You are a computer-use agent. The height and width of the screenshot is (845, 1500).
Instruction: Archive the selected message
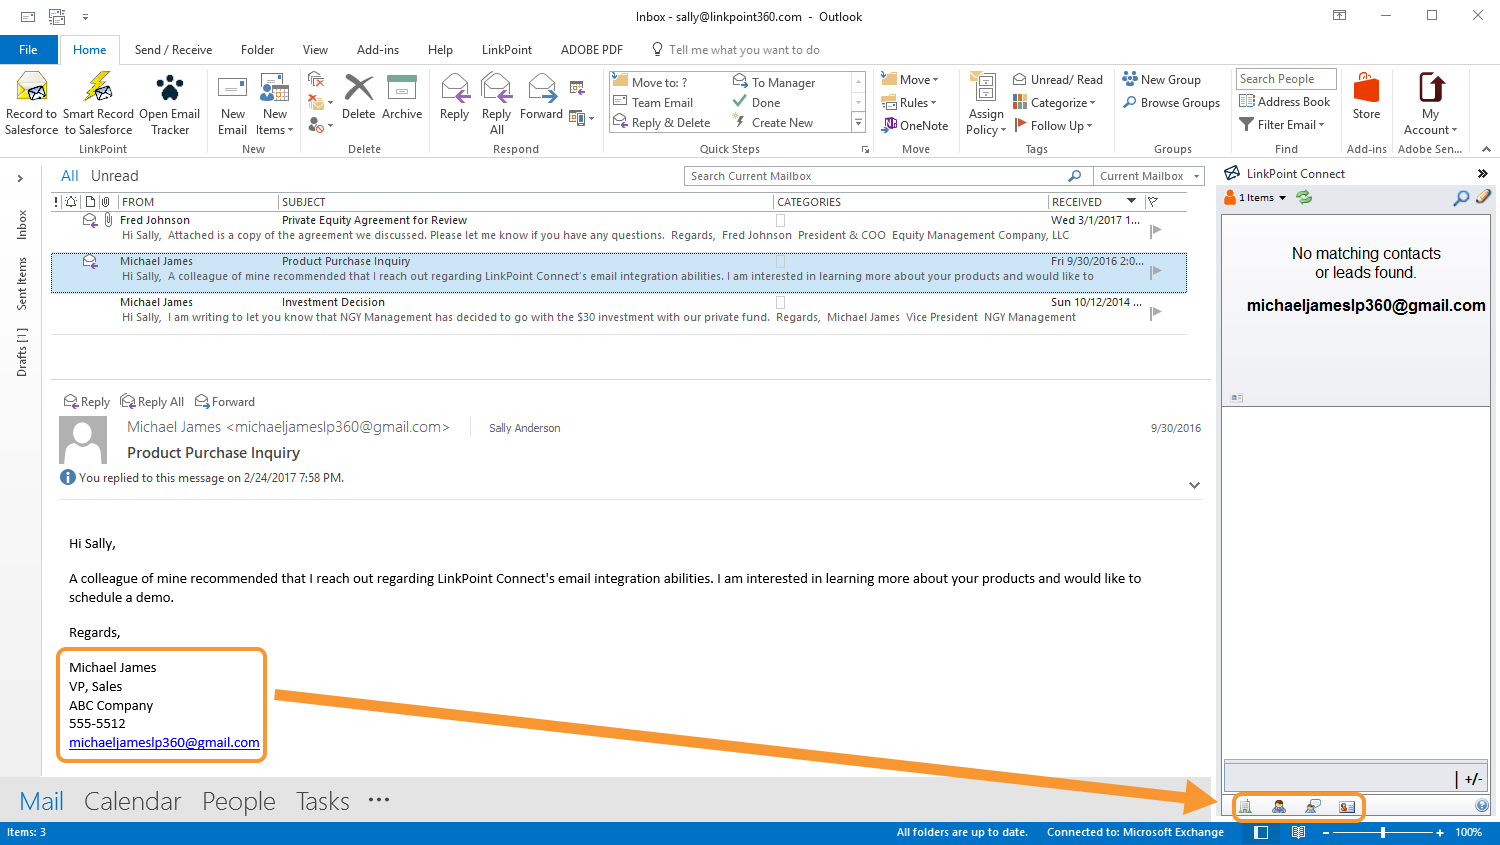coord(402,97)
